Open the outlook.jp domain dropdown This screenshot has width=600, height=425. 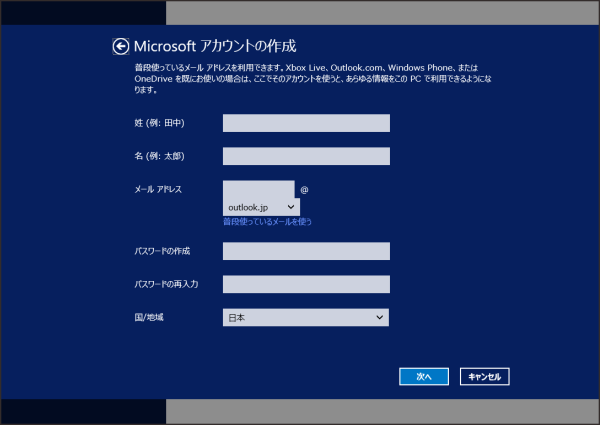tap(261, 207)
